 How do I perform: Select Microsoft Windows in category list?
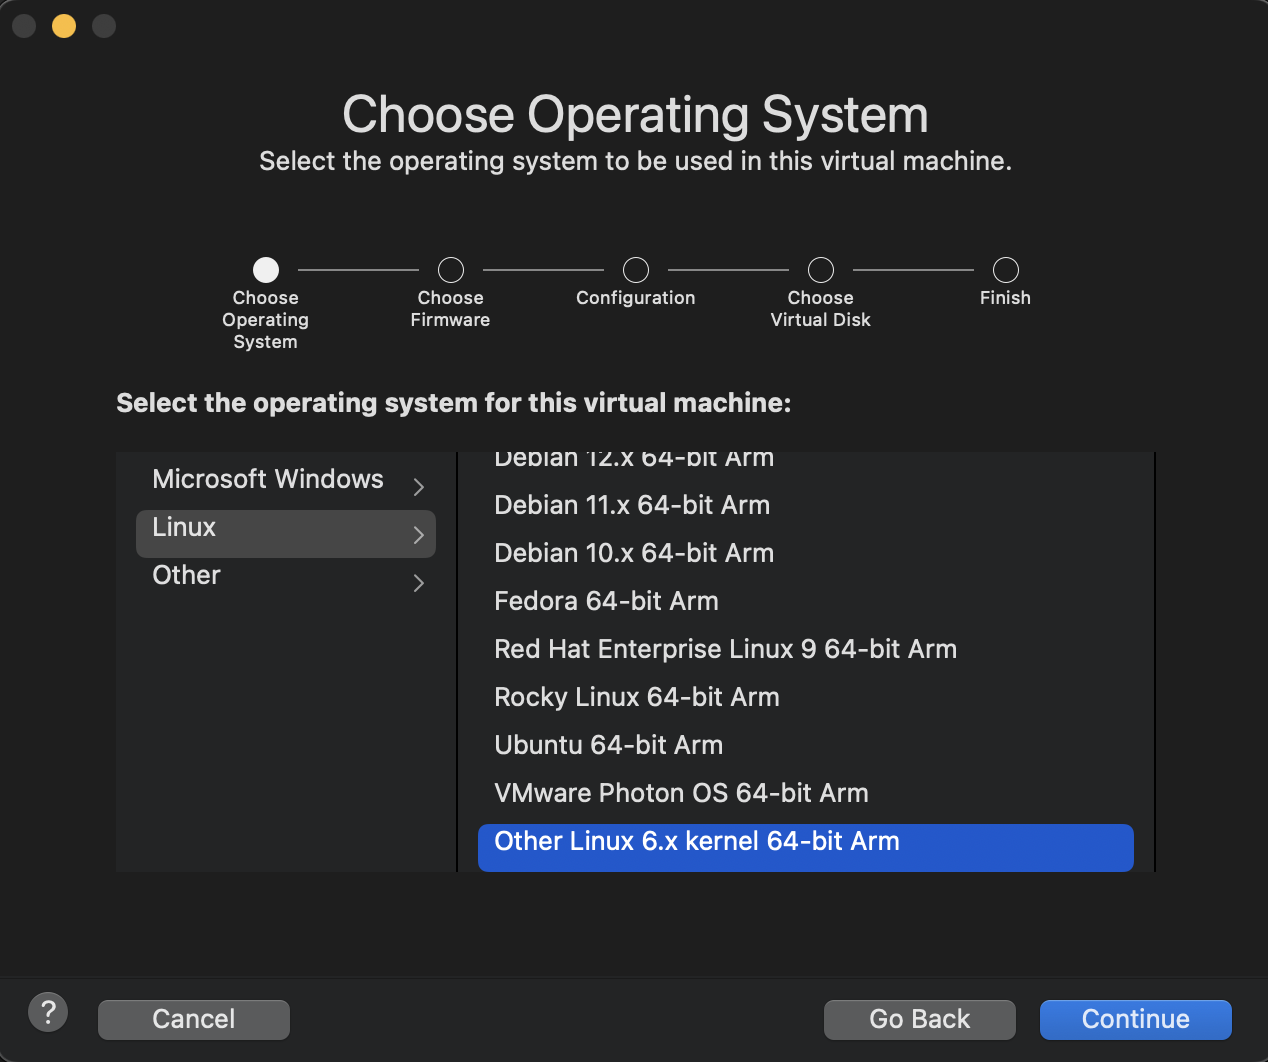(x=268, y=480)
